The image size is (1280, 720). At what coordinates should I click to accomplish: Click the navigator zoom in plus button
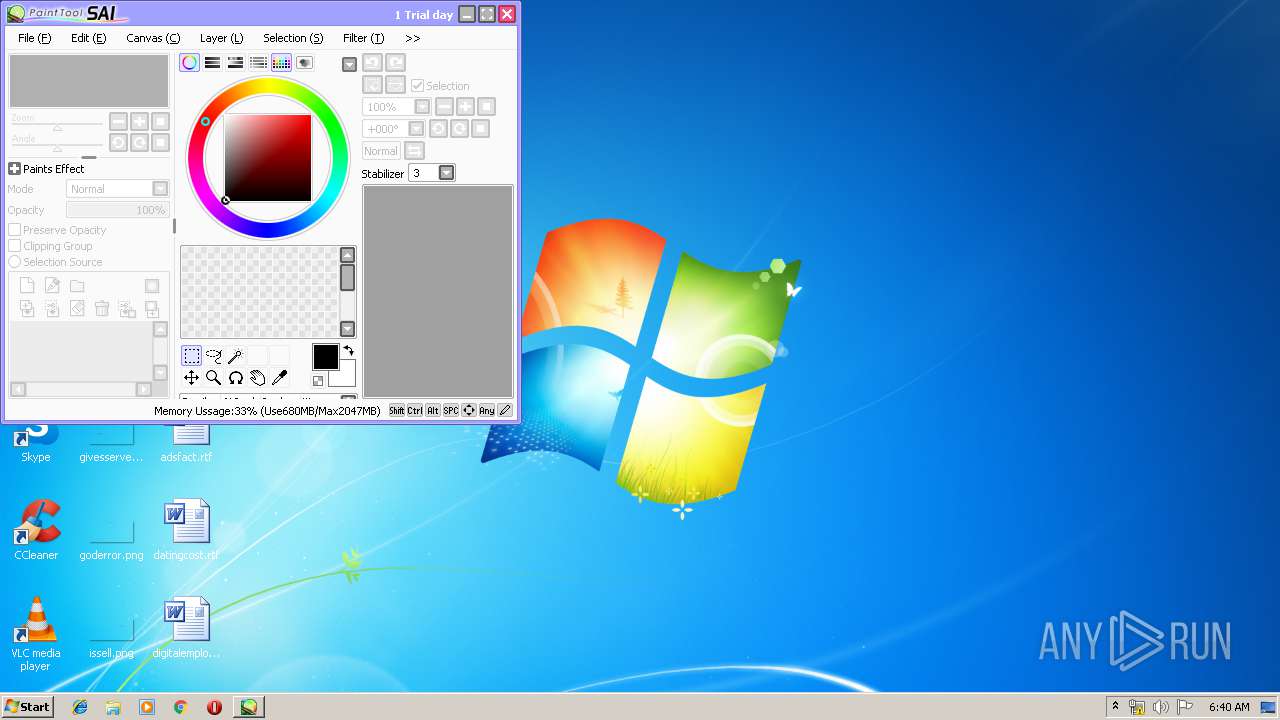tap(139, 121)
